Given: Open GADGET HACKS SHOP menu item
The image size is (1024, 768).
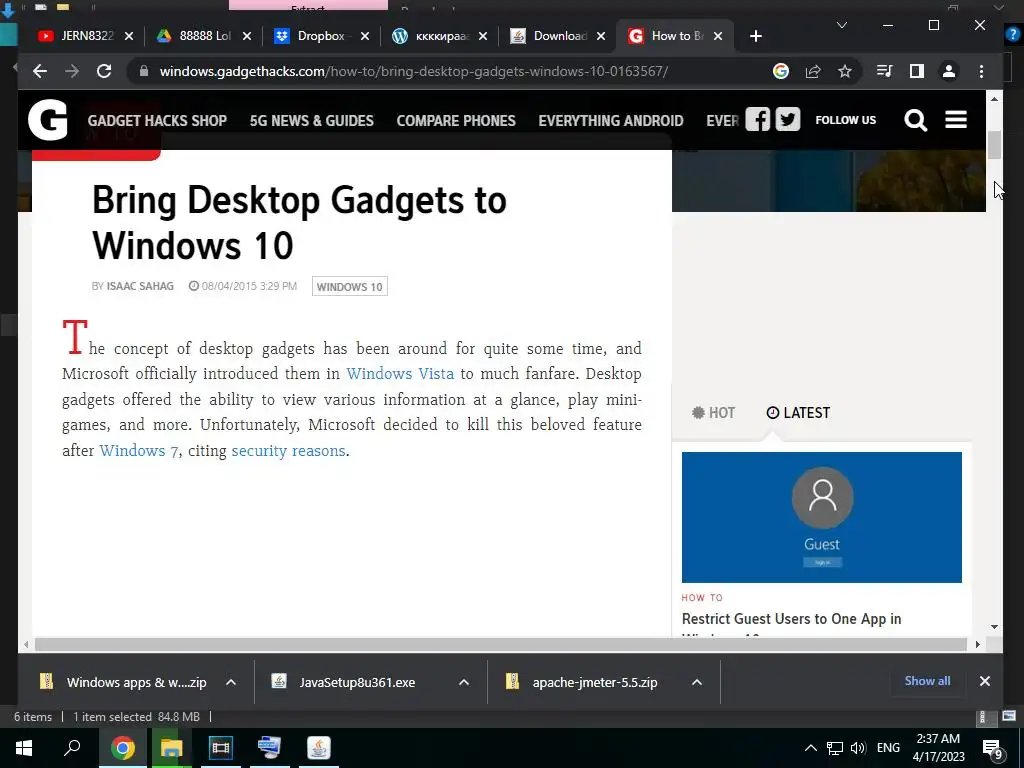Looking at the screenshot, I should (157, 121).
